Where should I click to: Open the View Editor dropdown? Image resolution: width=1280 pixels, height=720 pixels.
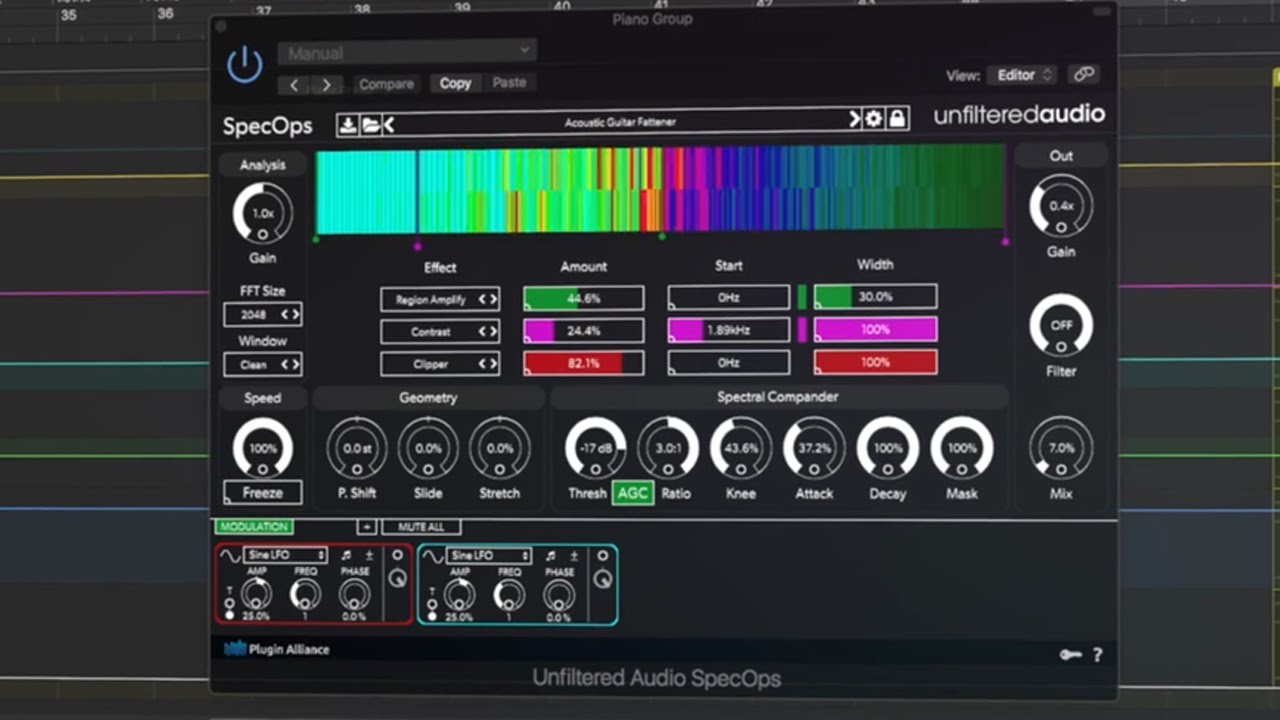1022,75
